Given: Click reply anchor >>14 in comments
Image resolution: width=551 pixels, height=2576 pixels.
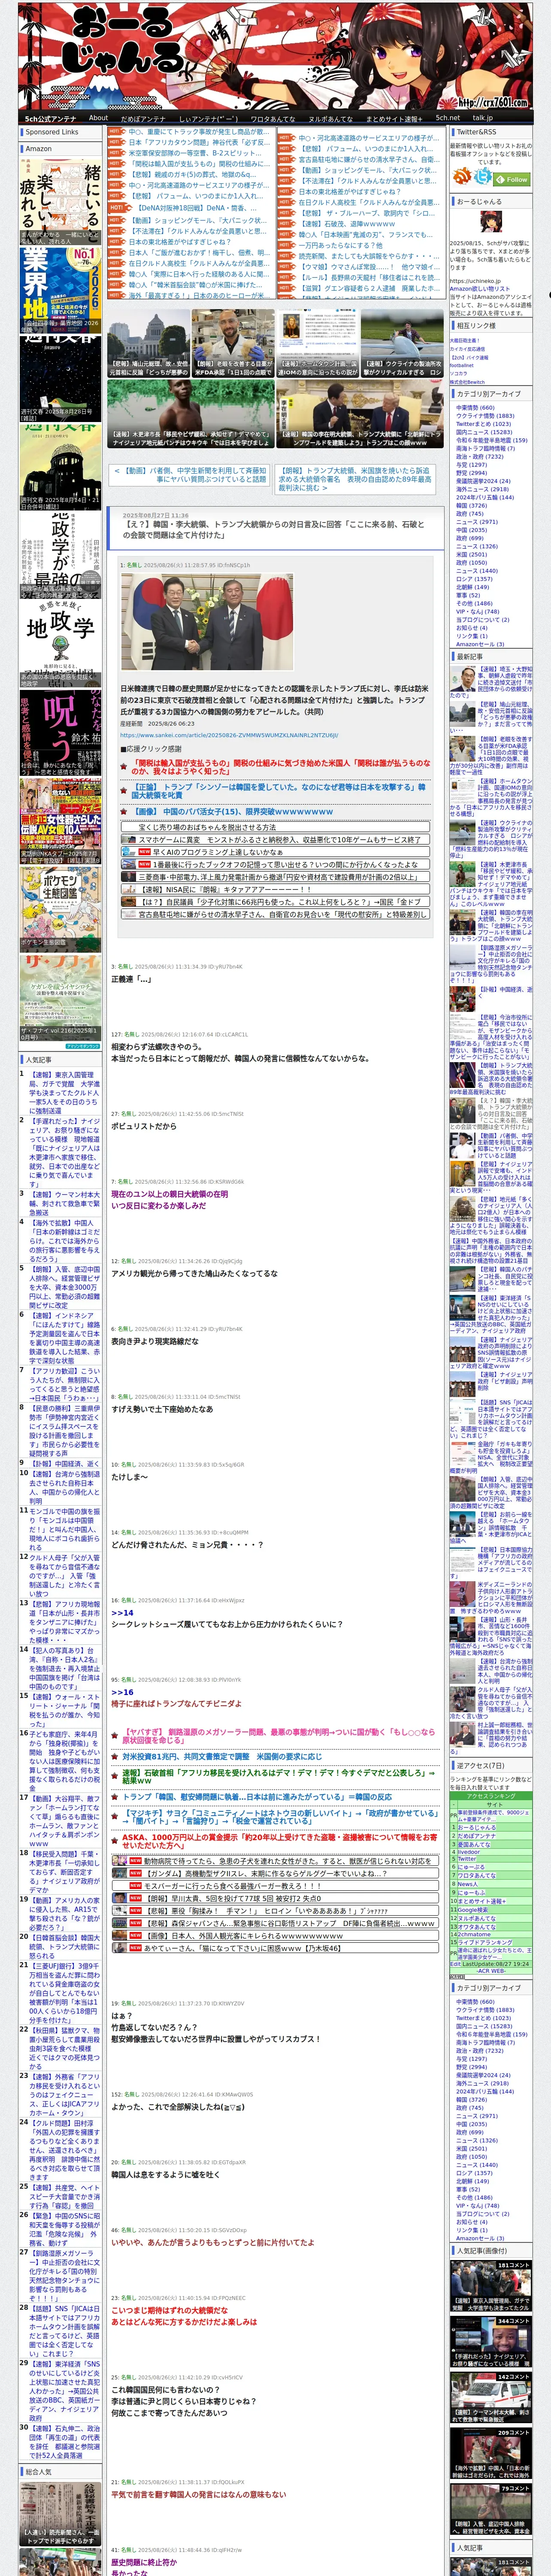Looking at the screenshot, I should 122,1612.
